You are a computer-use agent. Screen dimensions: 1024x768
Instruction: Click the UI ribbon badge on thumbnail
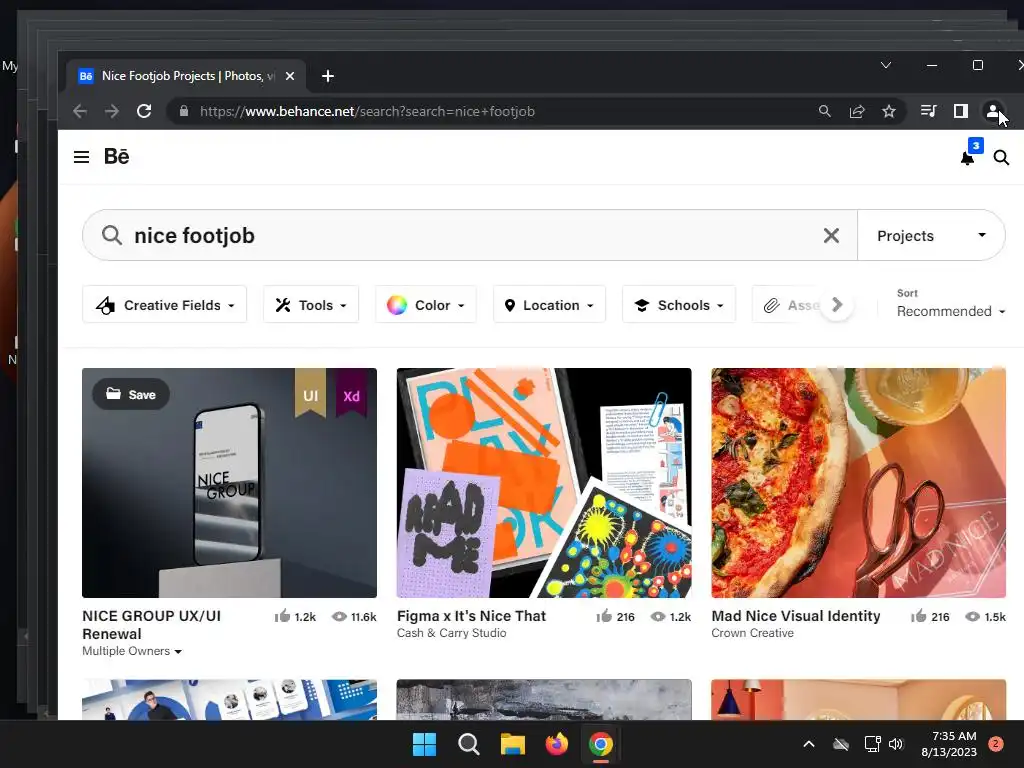pyautogui.click(x=311, y=393)
